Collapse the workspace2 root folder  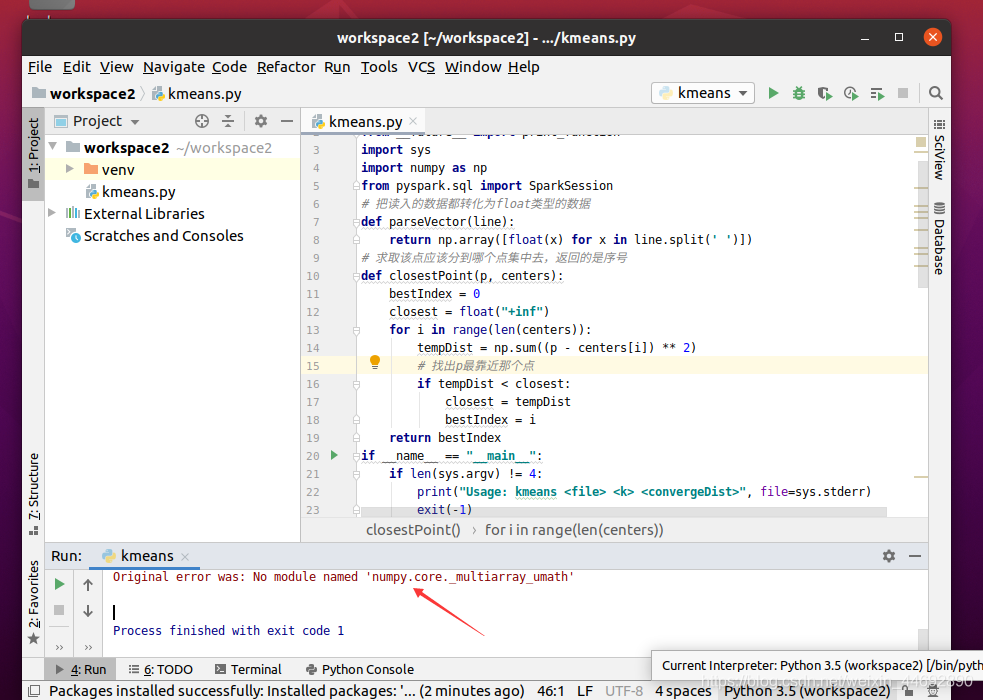[x=53, y=147]
